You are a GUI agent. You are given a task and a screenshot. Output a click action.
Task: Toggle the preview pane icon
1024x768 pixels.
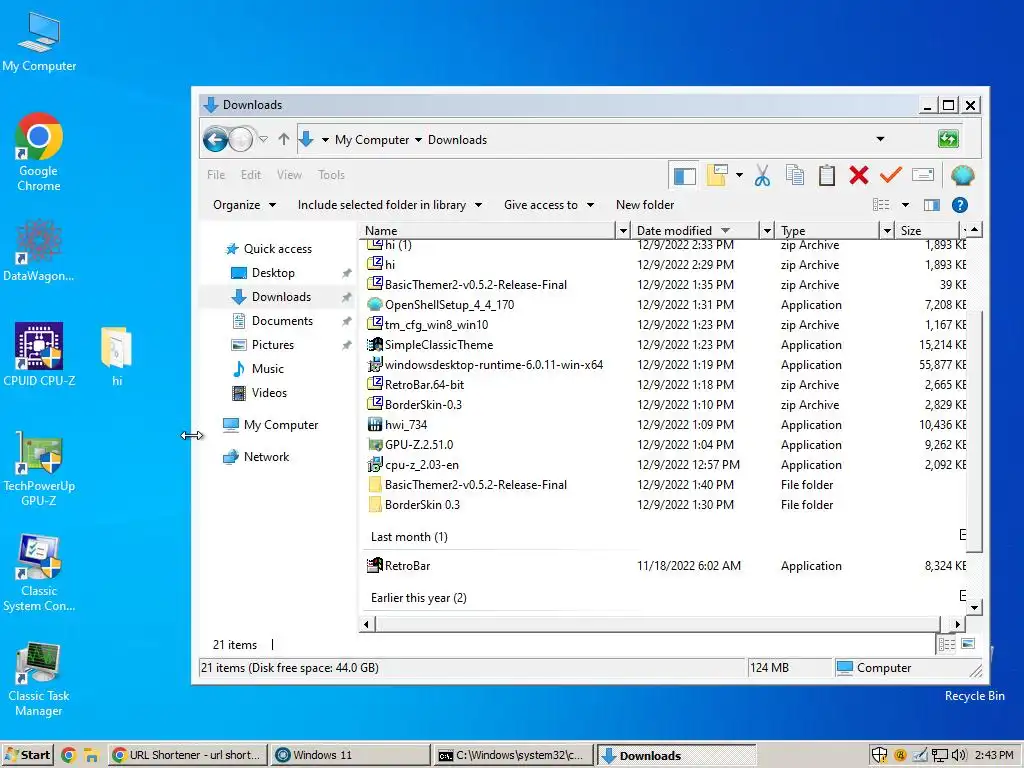pos(932,205)
